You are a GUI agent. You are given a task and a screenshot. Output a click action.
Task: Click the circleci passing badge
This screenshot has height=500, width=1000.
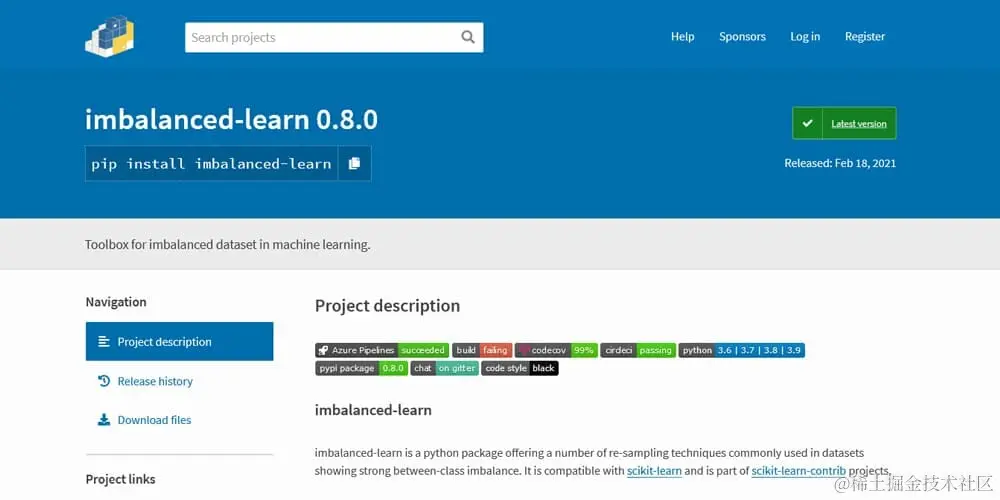point(638,350)
